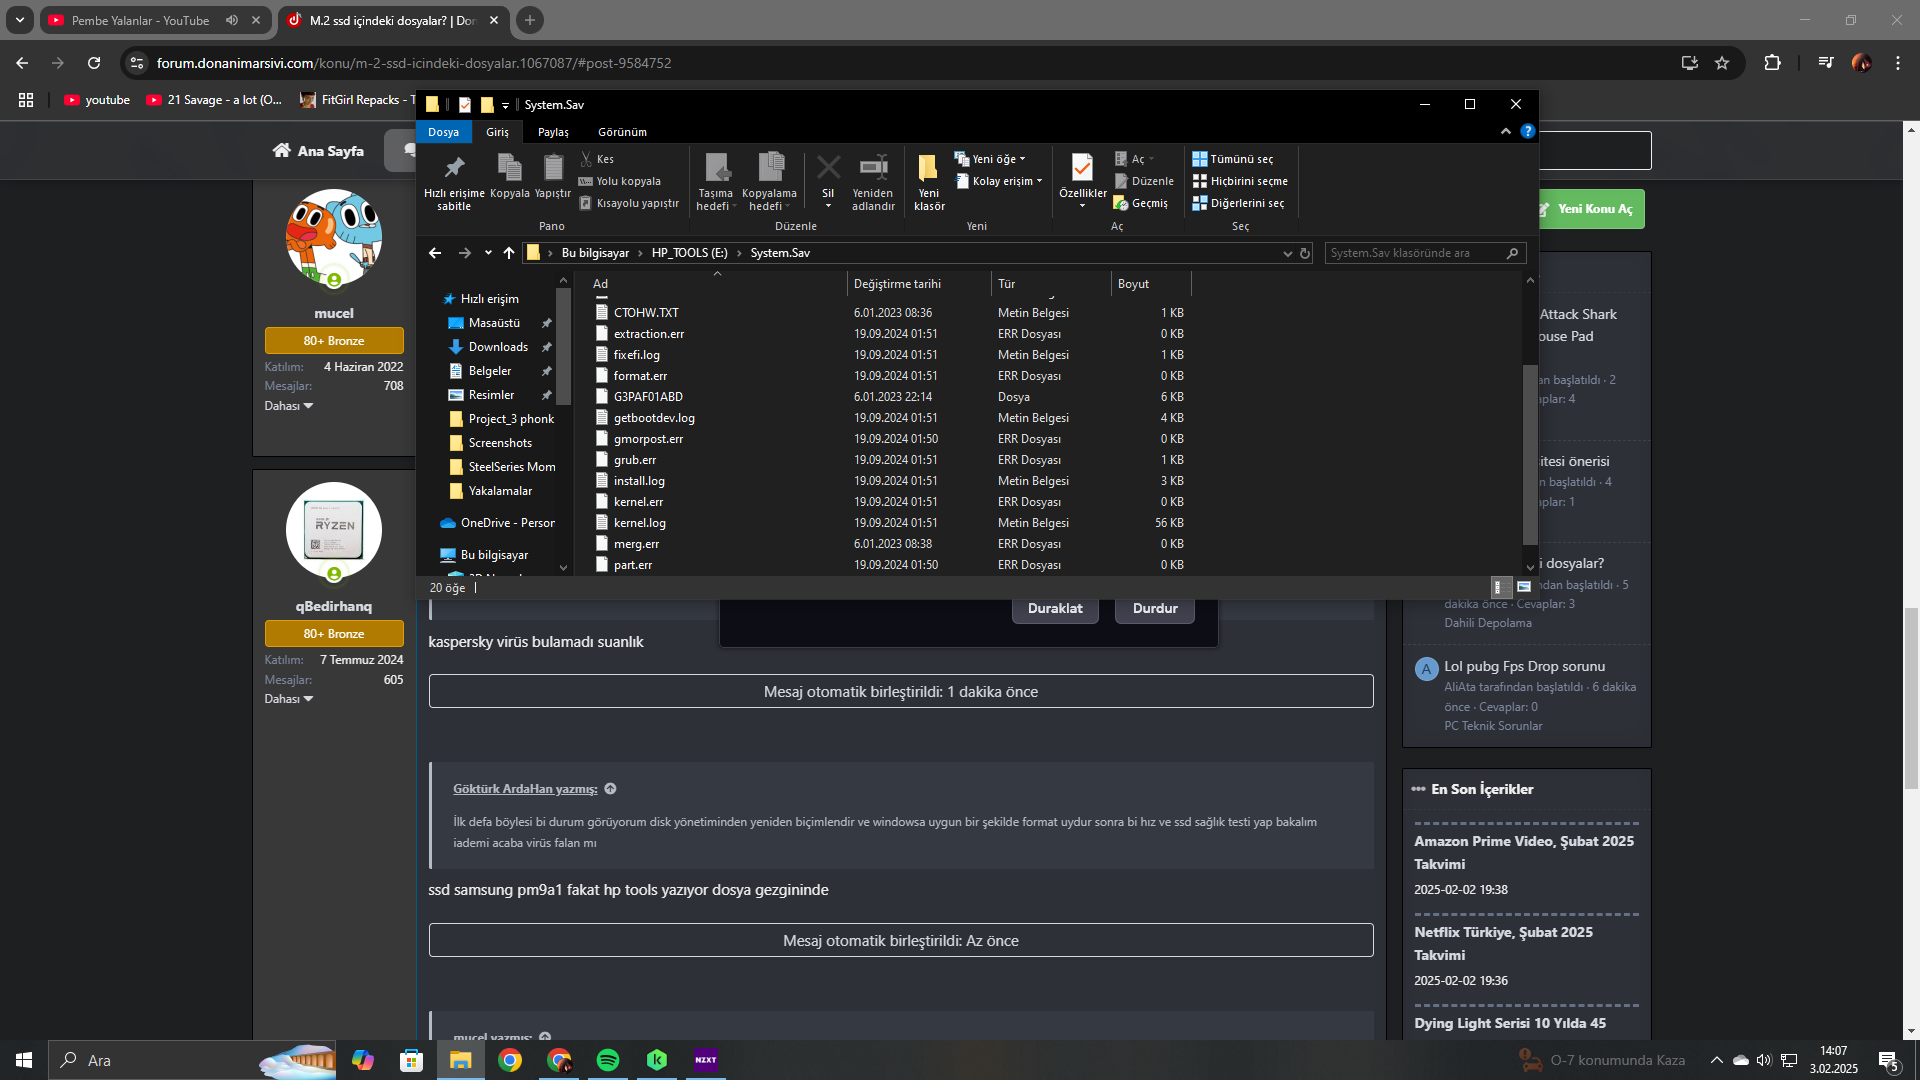Open the Yeni öğe dropdown
The width and height of the screenshot is (1920, 1080).
click(x=997, y=159)
